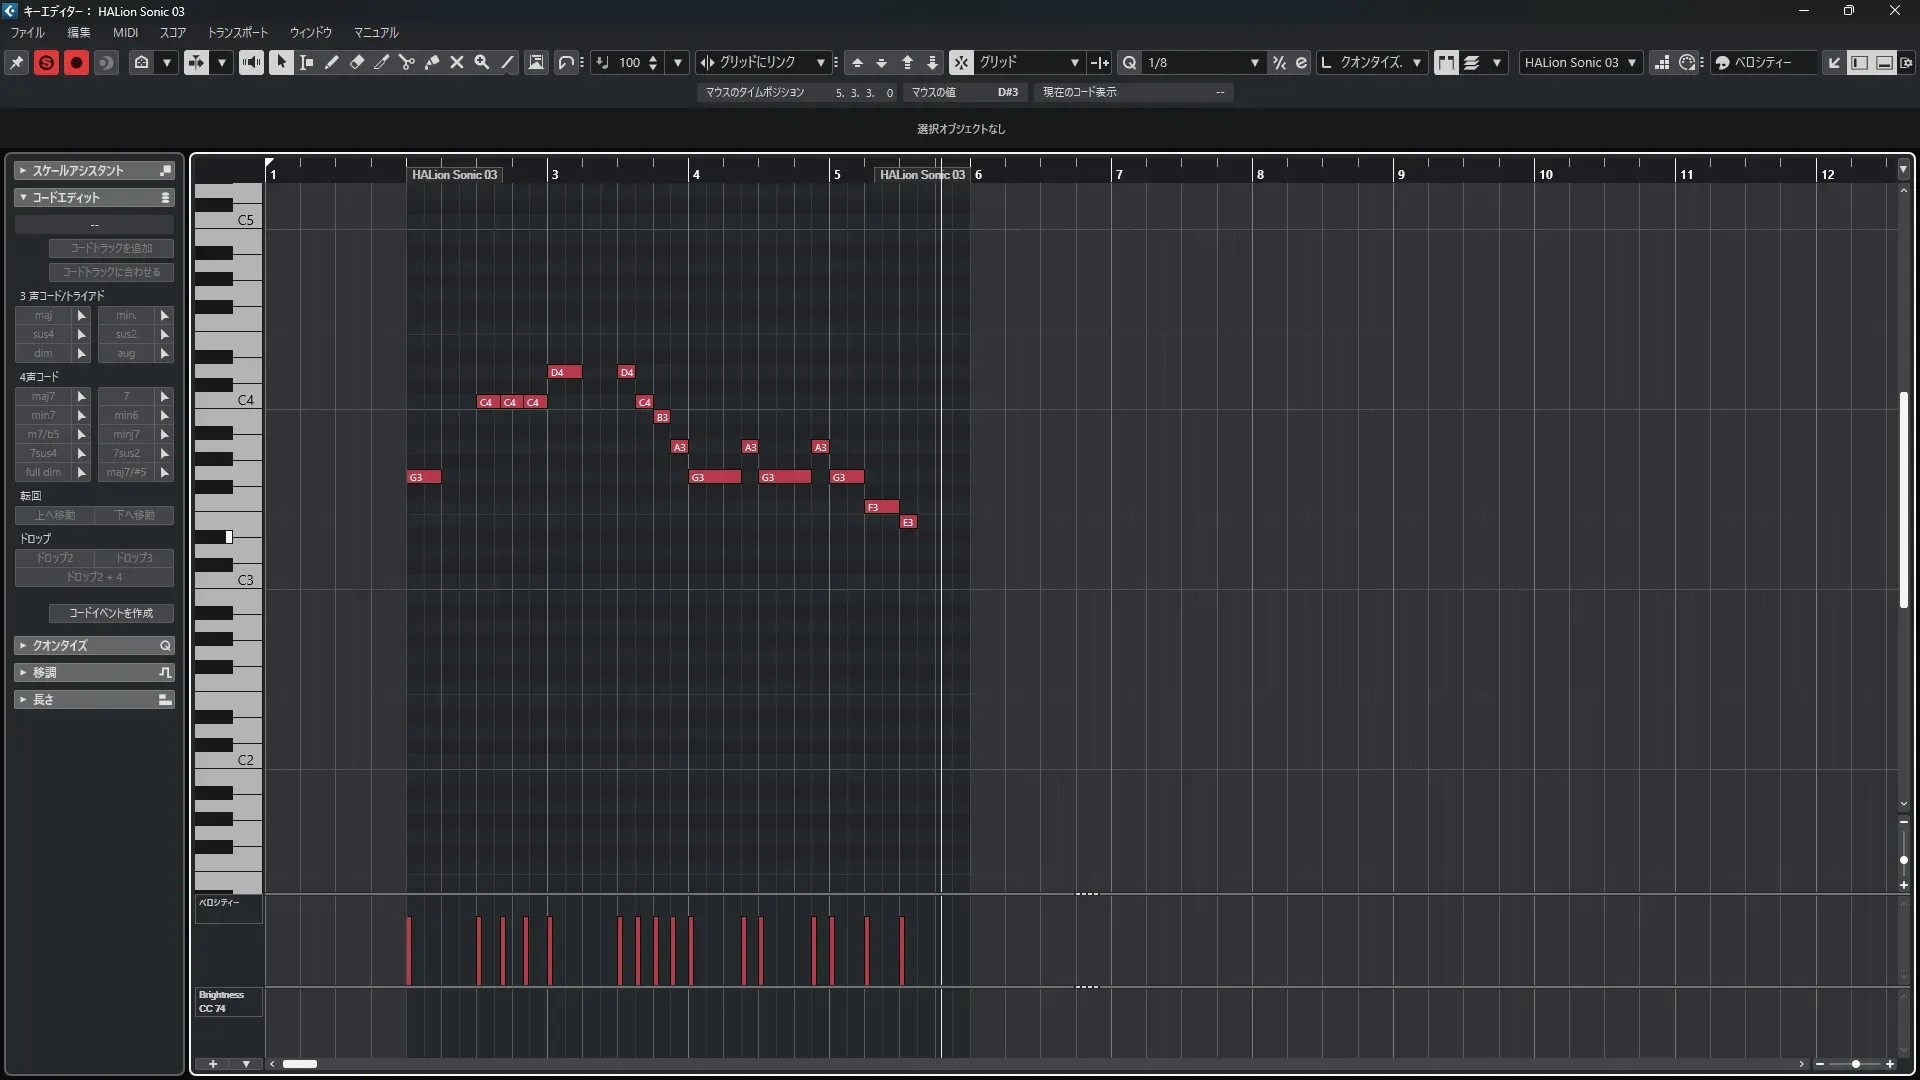The width and height of the screenshot is (1920, 1080).
Task: Select the Zoom magnifier tool
Action: point(481,62)
